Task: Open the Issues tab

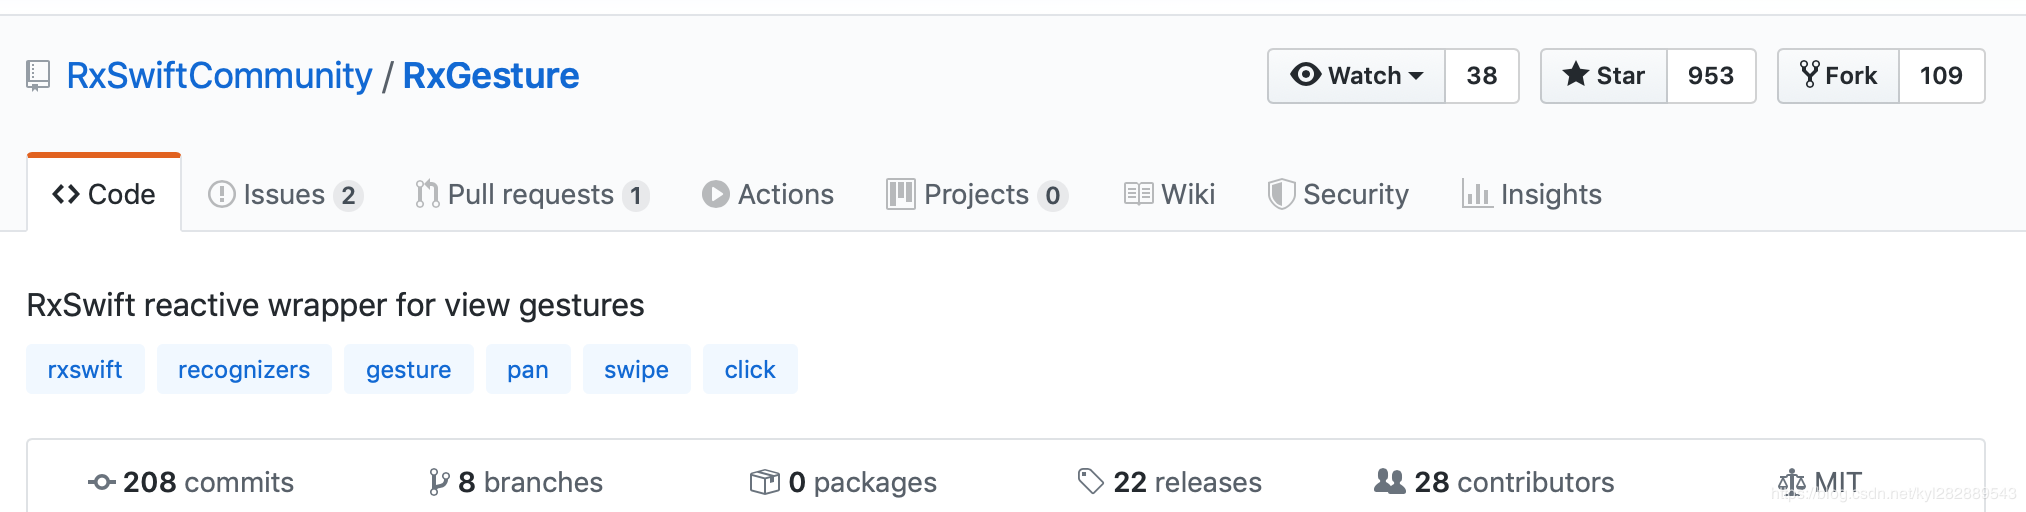Action: click(285, 194)
